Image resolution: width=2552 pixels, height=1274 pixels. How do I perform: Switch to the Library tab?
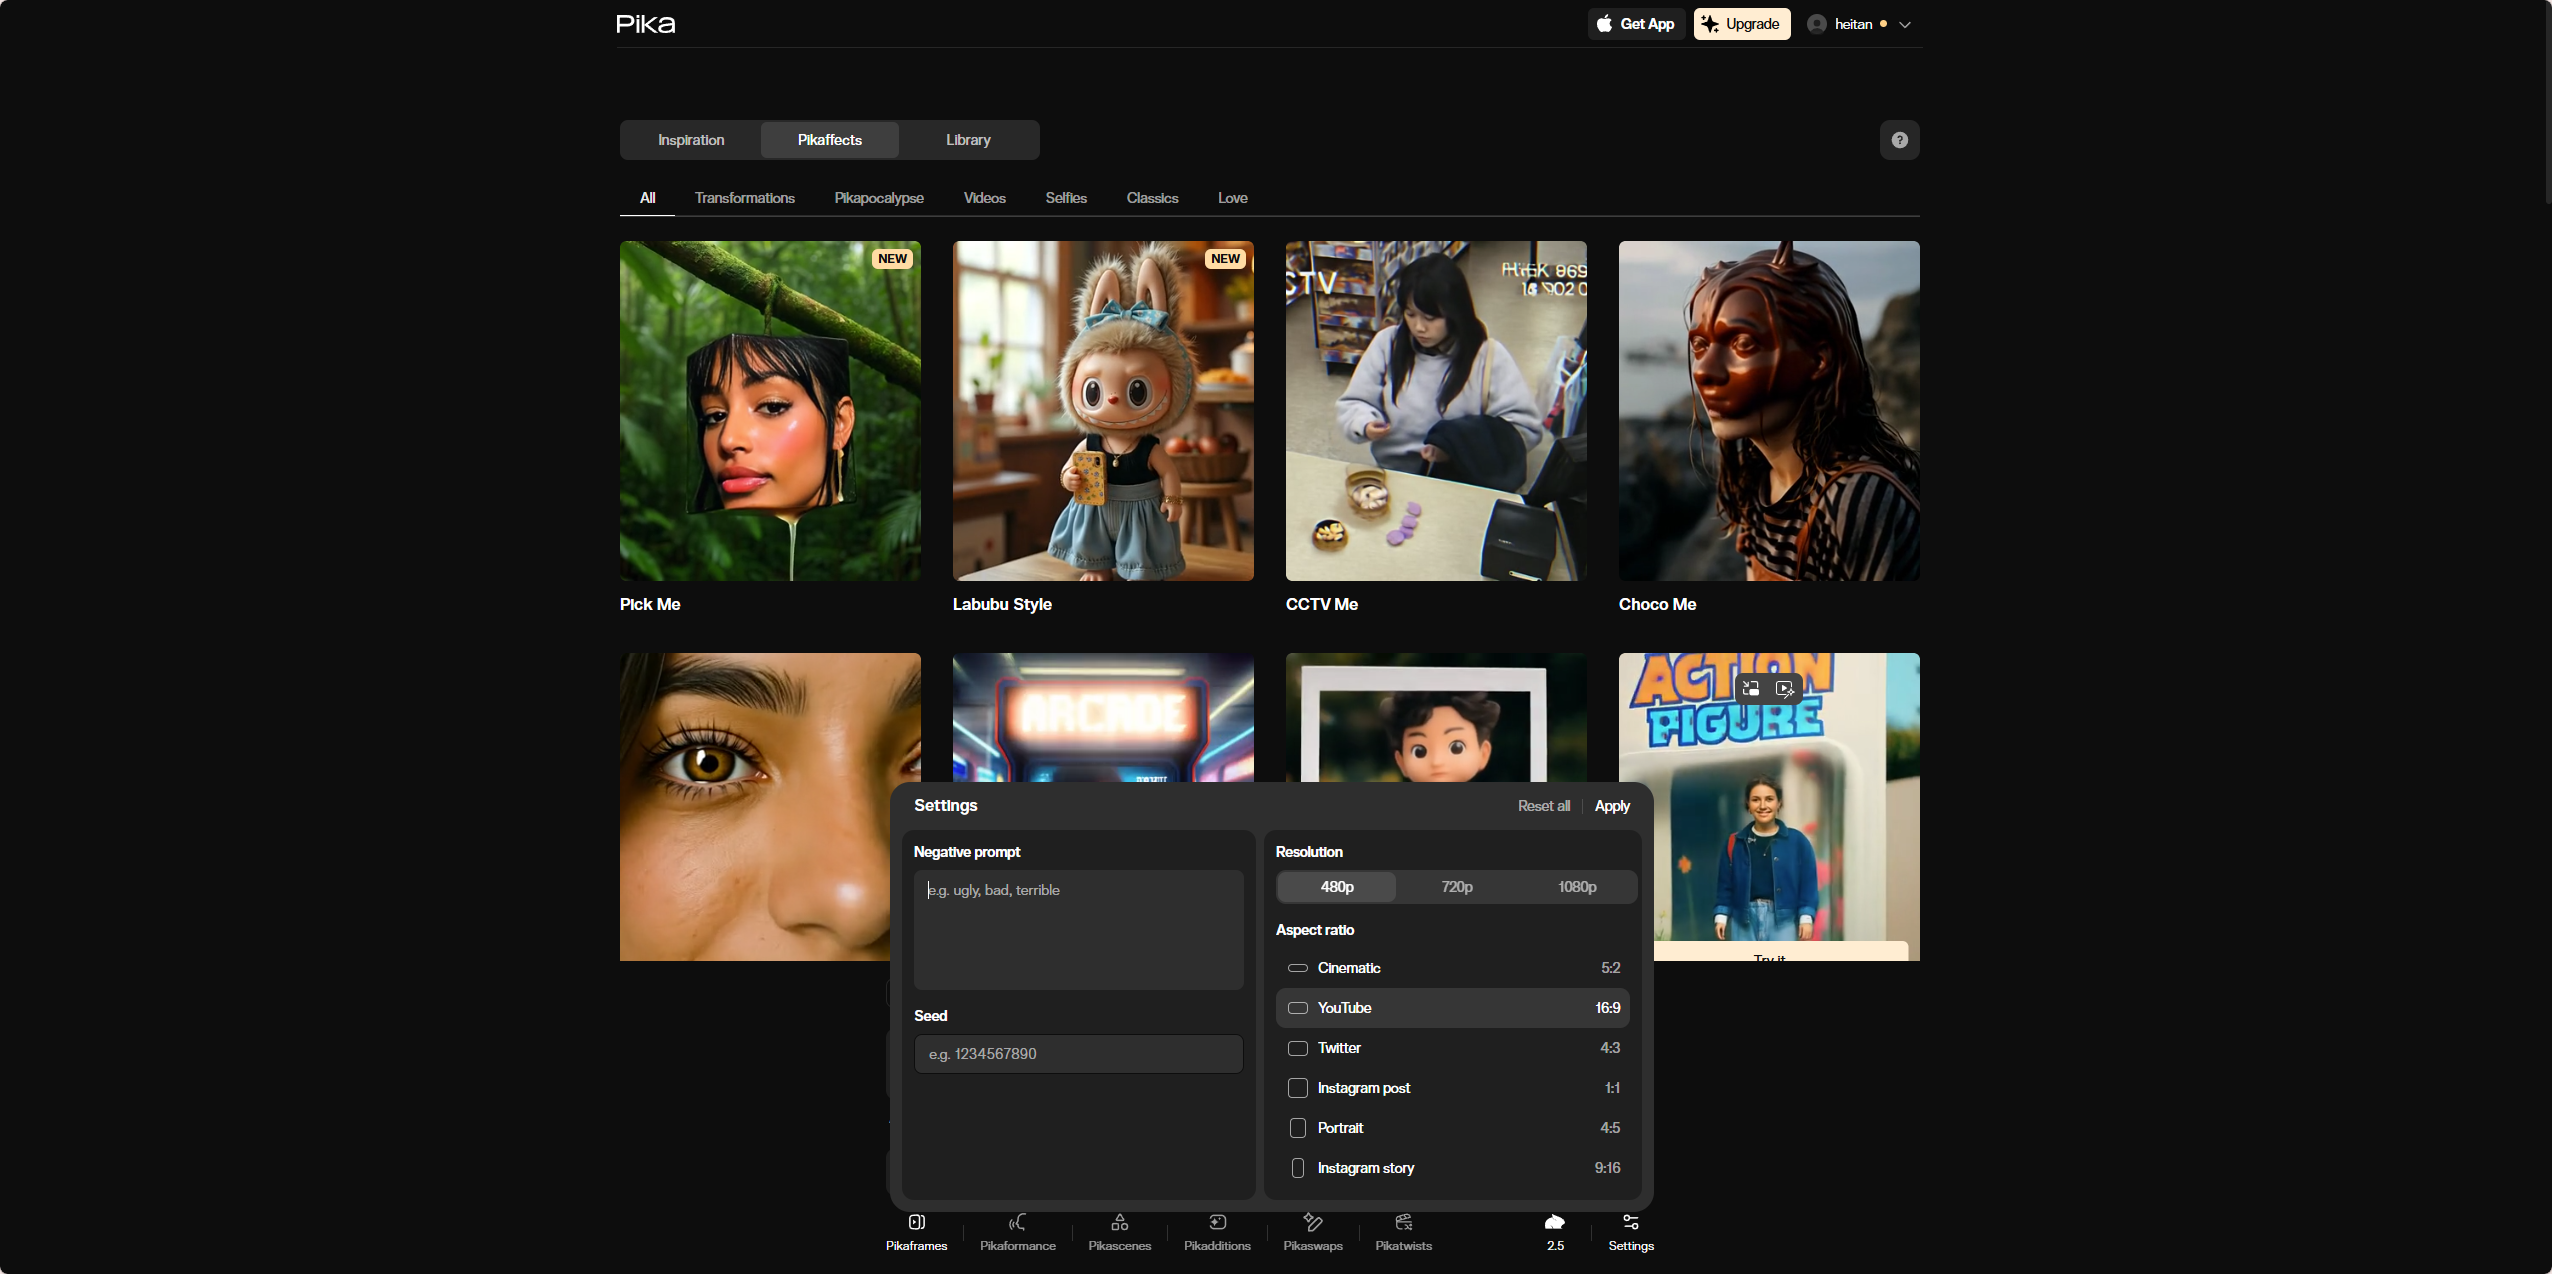(968, 140)
